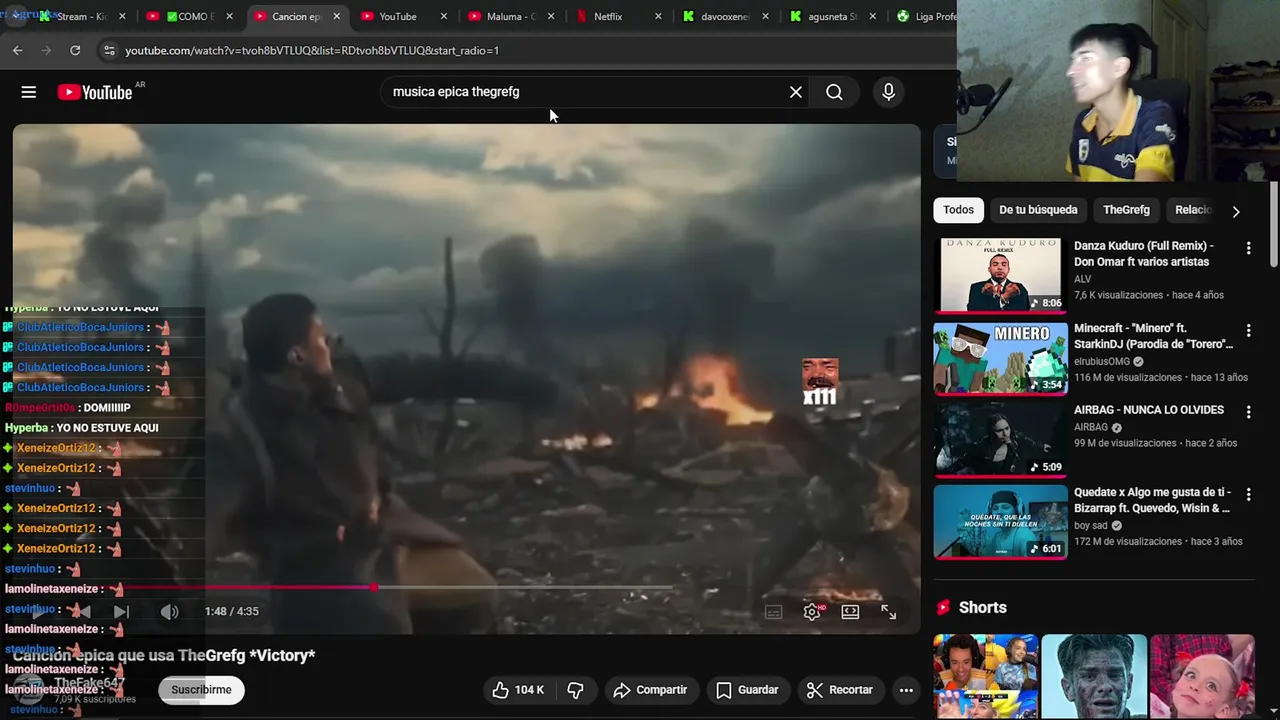Enter fullscreen on the video player

click(x=888, y=612)
